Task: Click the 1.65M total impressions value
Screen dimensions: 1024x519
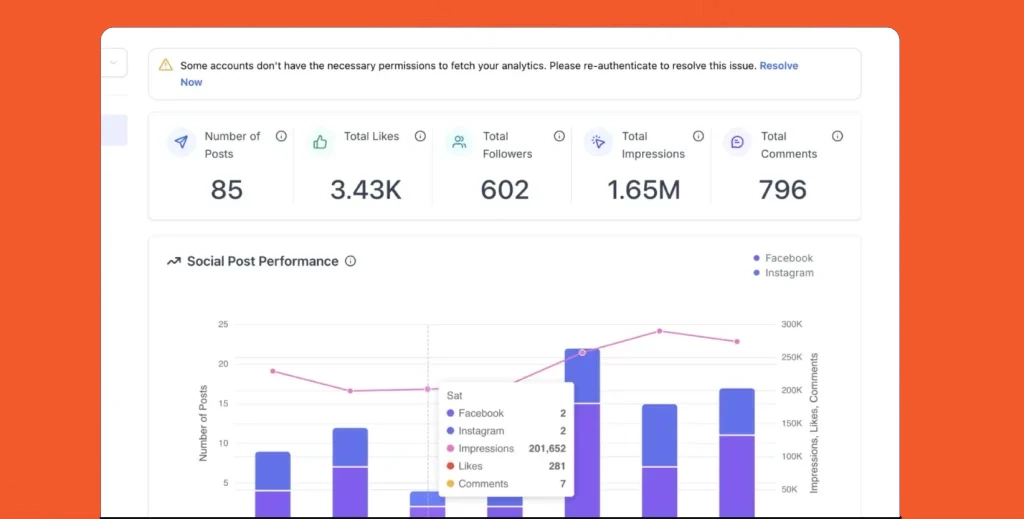Action: pos(644,190)
